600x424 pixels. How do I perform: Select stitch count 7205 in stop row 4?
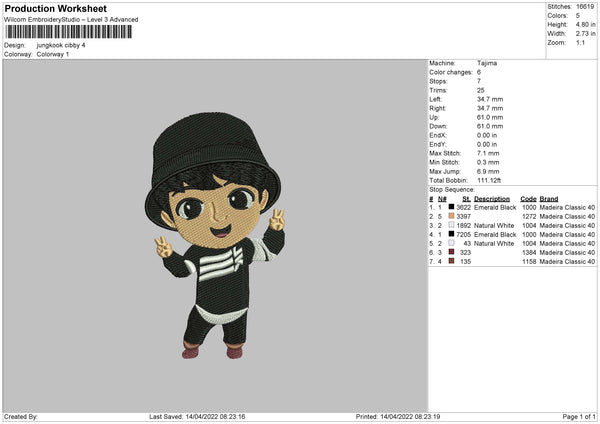point(463,235)
